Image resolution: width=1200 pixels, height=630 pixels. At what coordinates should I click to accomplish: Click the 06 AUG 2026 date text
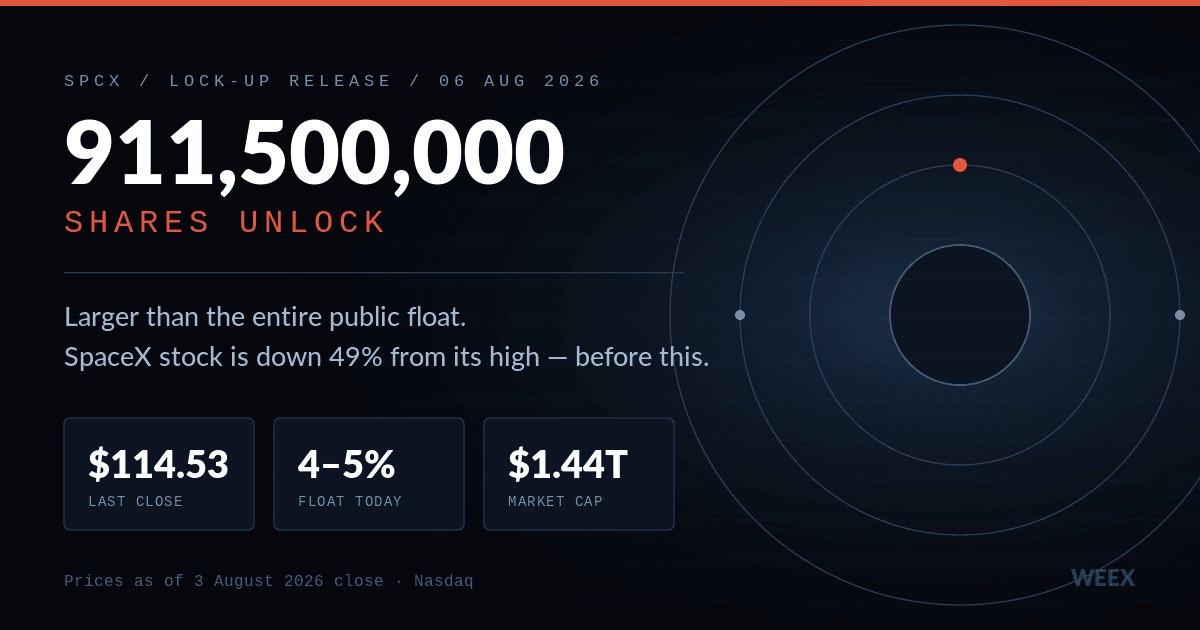pyautogui.click(x=521, y=81)
